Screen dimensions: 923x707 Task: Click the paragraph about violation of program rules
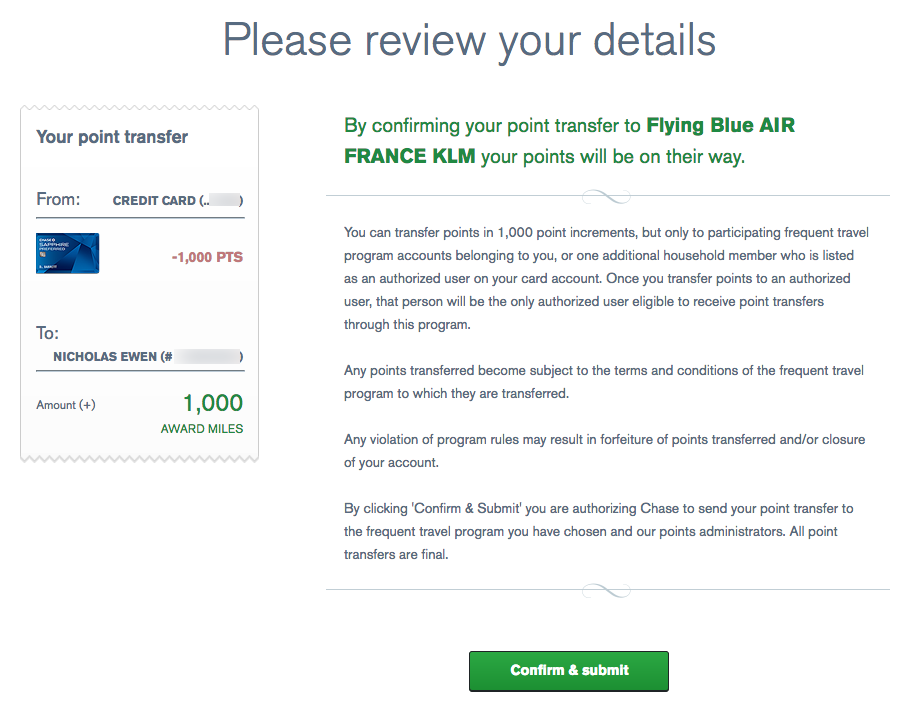604,451
